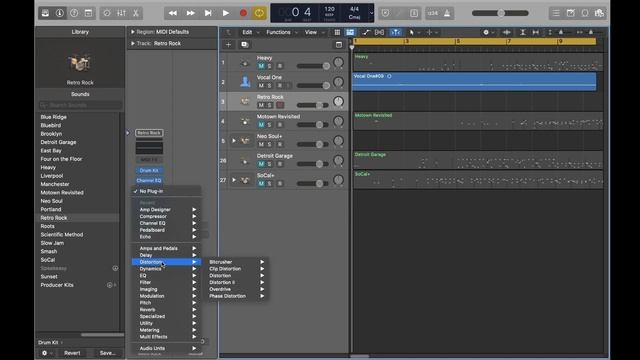
Task: Click the Fast Forward transport button
Action: pyautogui.click(x=190, y=13)
